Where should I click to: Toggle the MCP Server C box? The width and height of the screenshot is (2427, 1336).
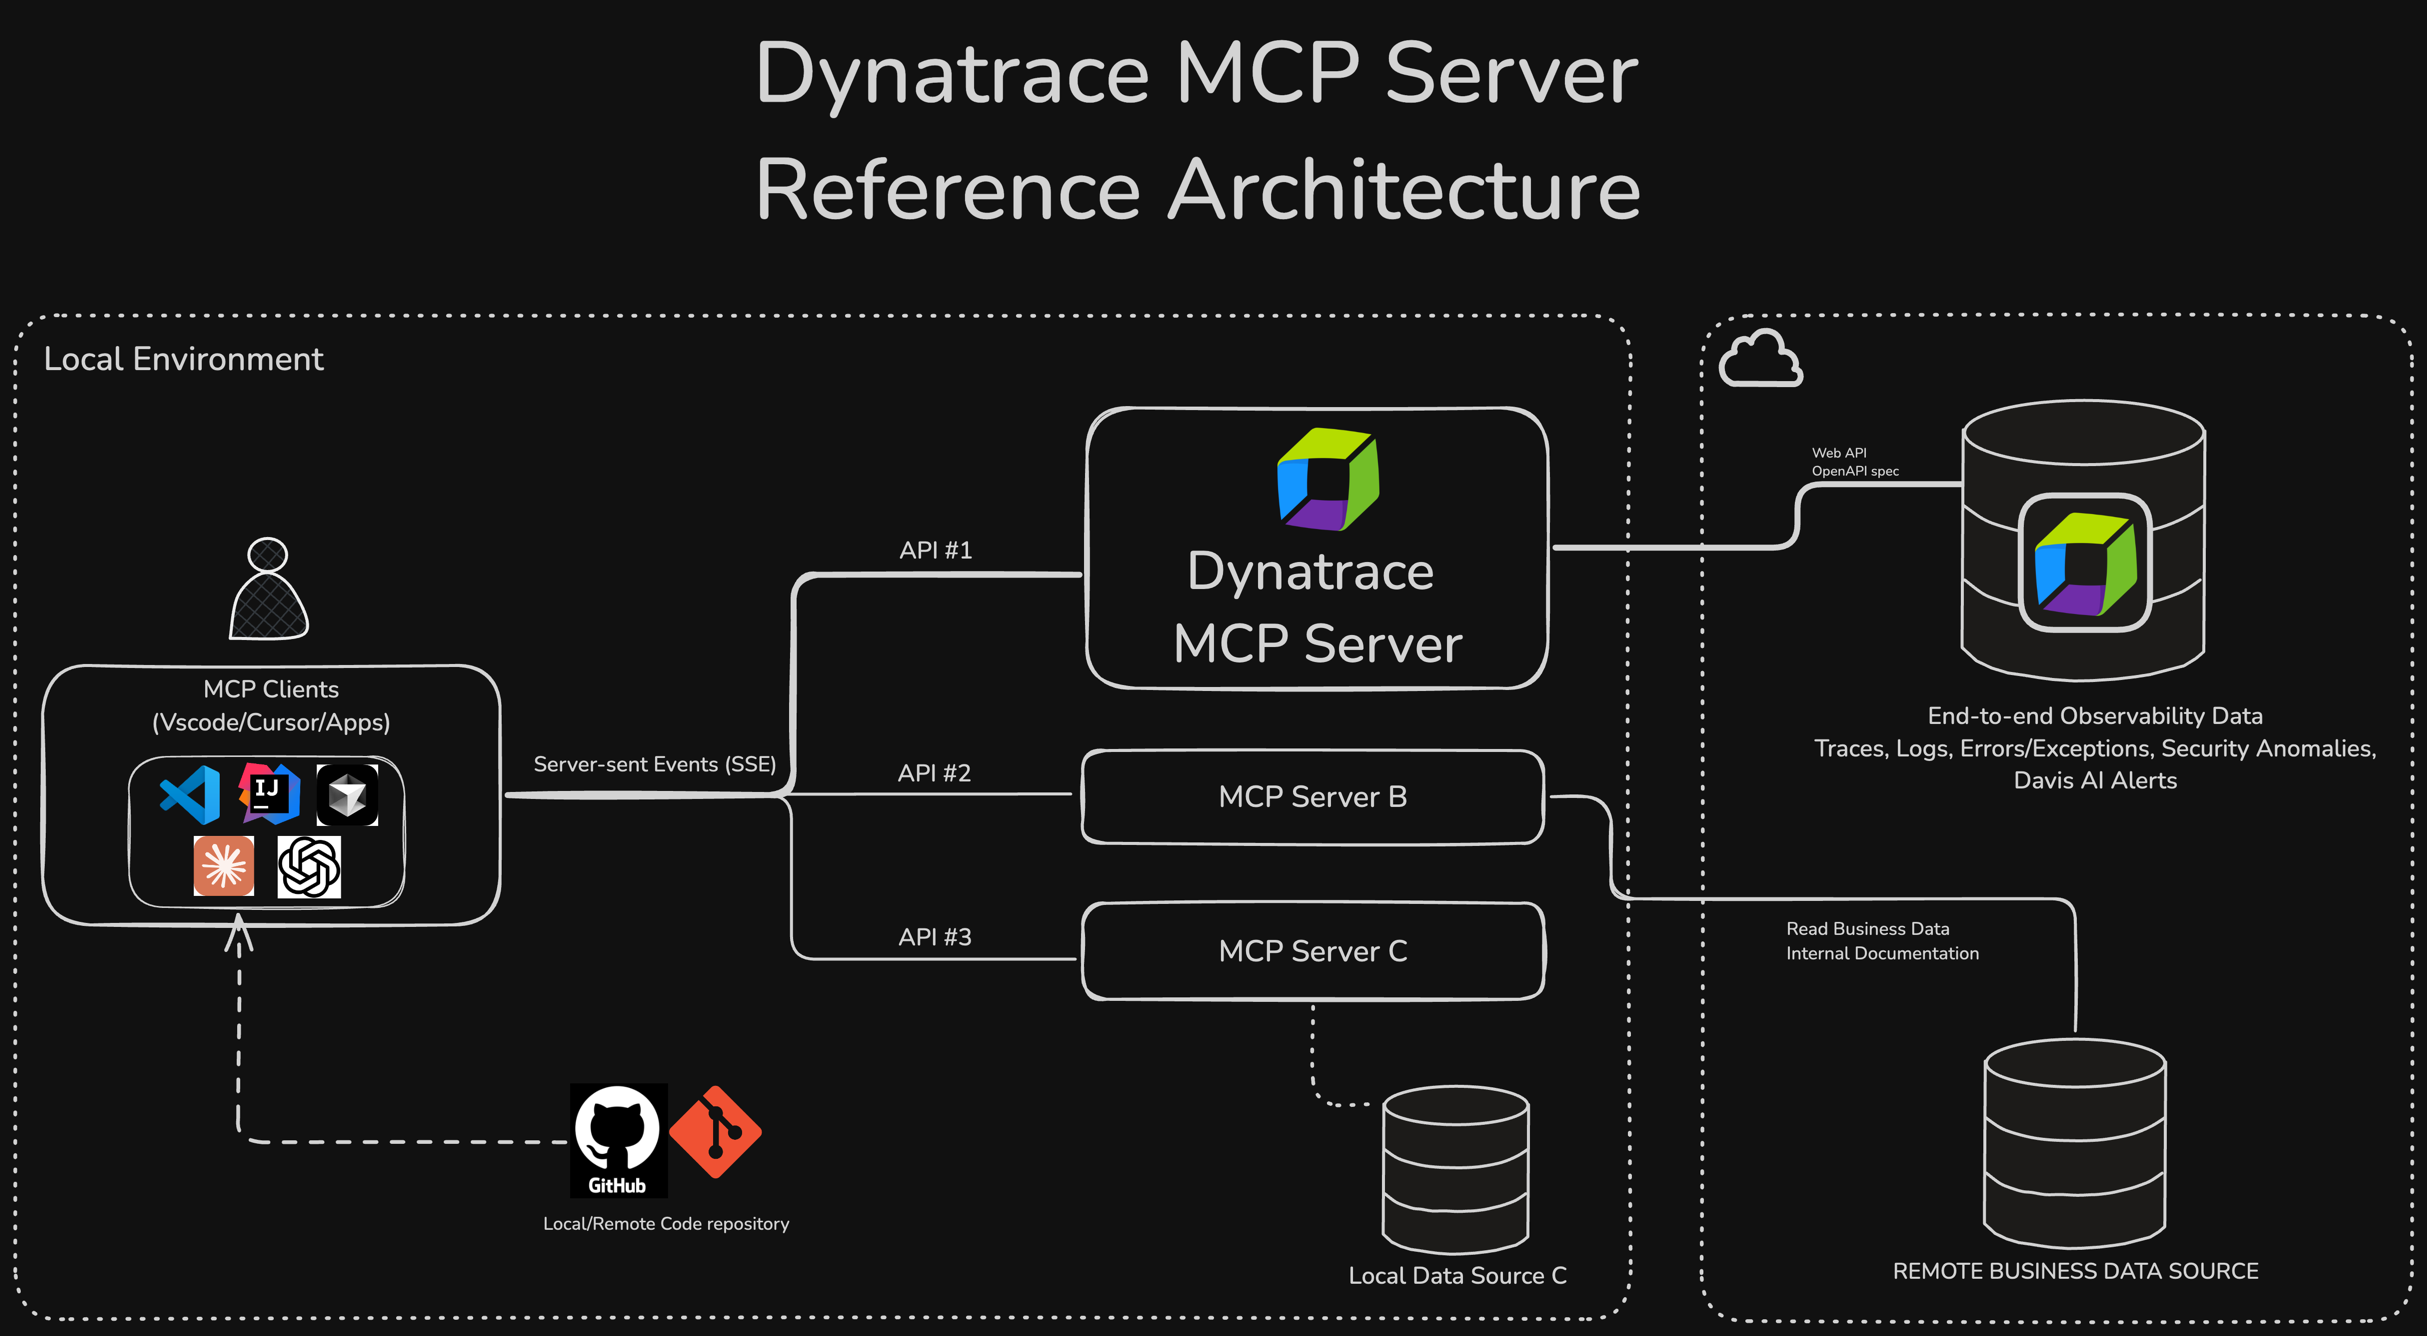pyautogui.click(x=1312, y=950)
